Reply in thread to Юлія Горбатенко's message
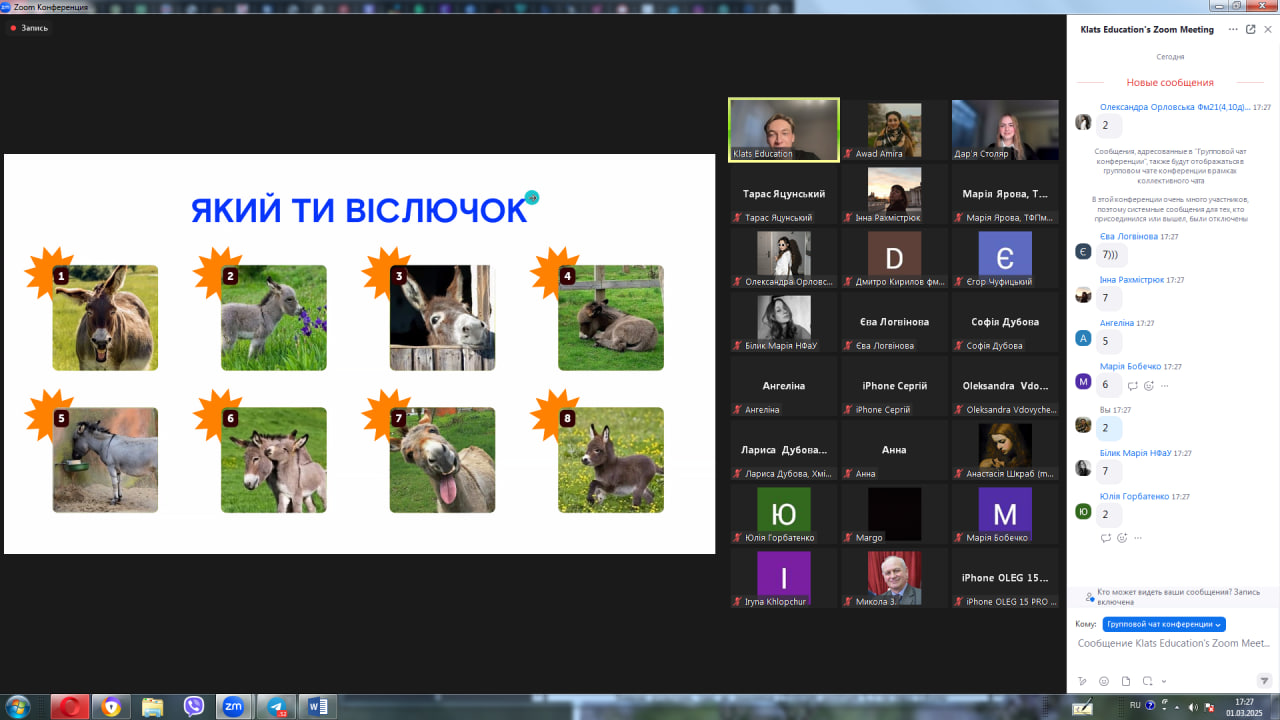1280x720 pixels. [1105, 538]
